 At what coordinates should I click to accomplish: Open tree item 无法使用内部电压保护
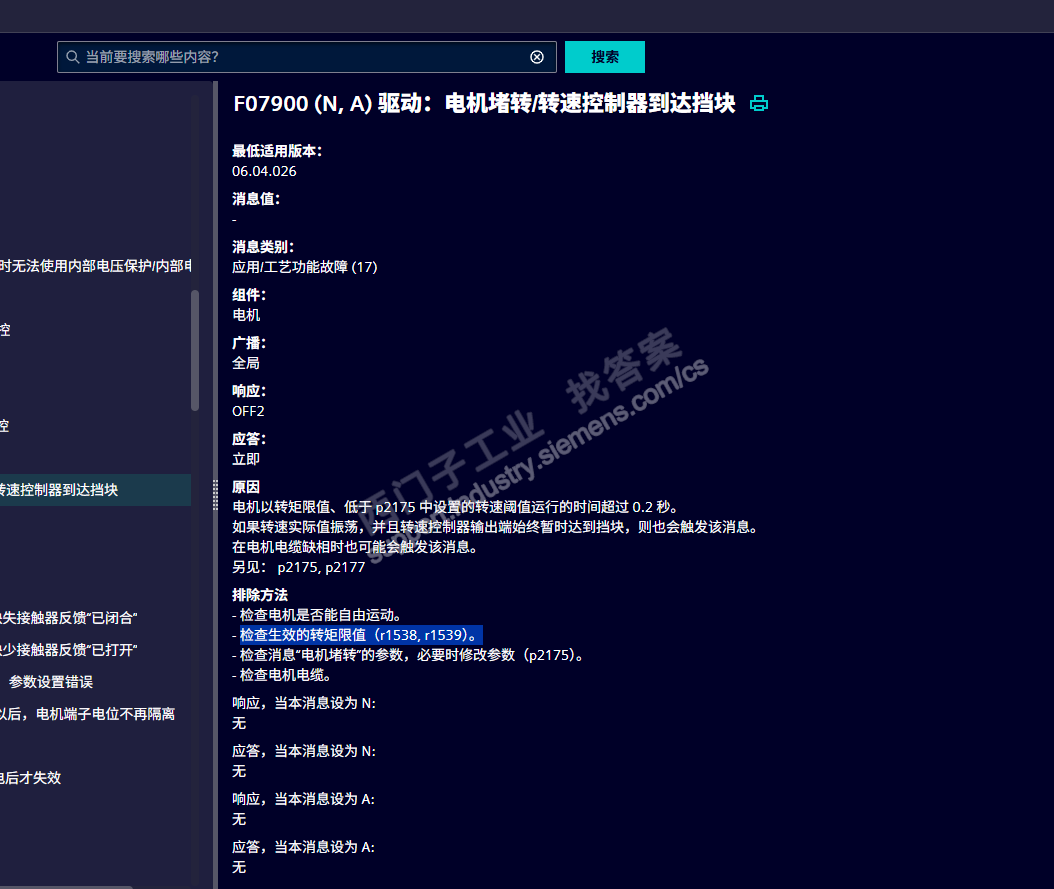point(95,267)
